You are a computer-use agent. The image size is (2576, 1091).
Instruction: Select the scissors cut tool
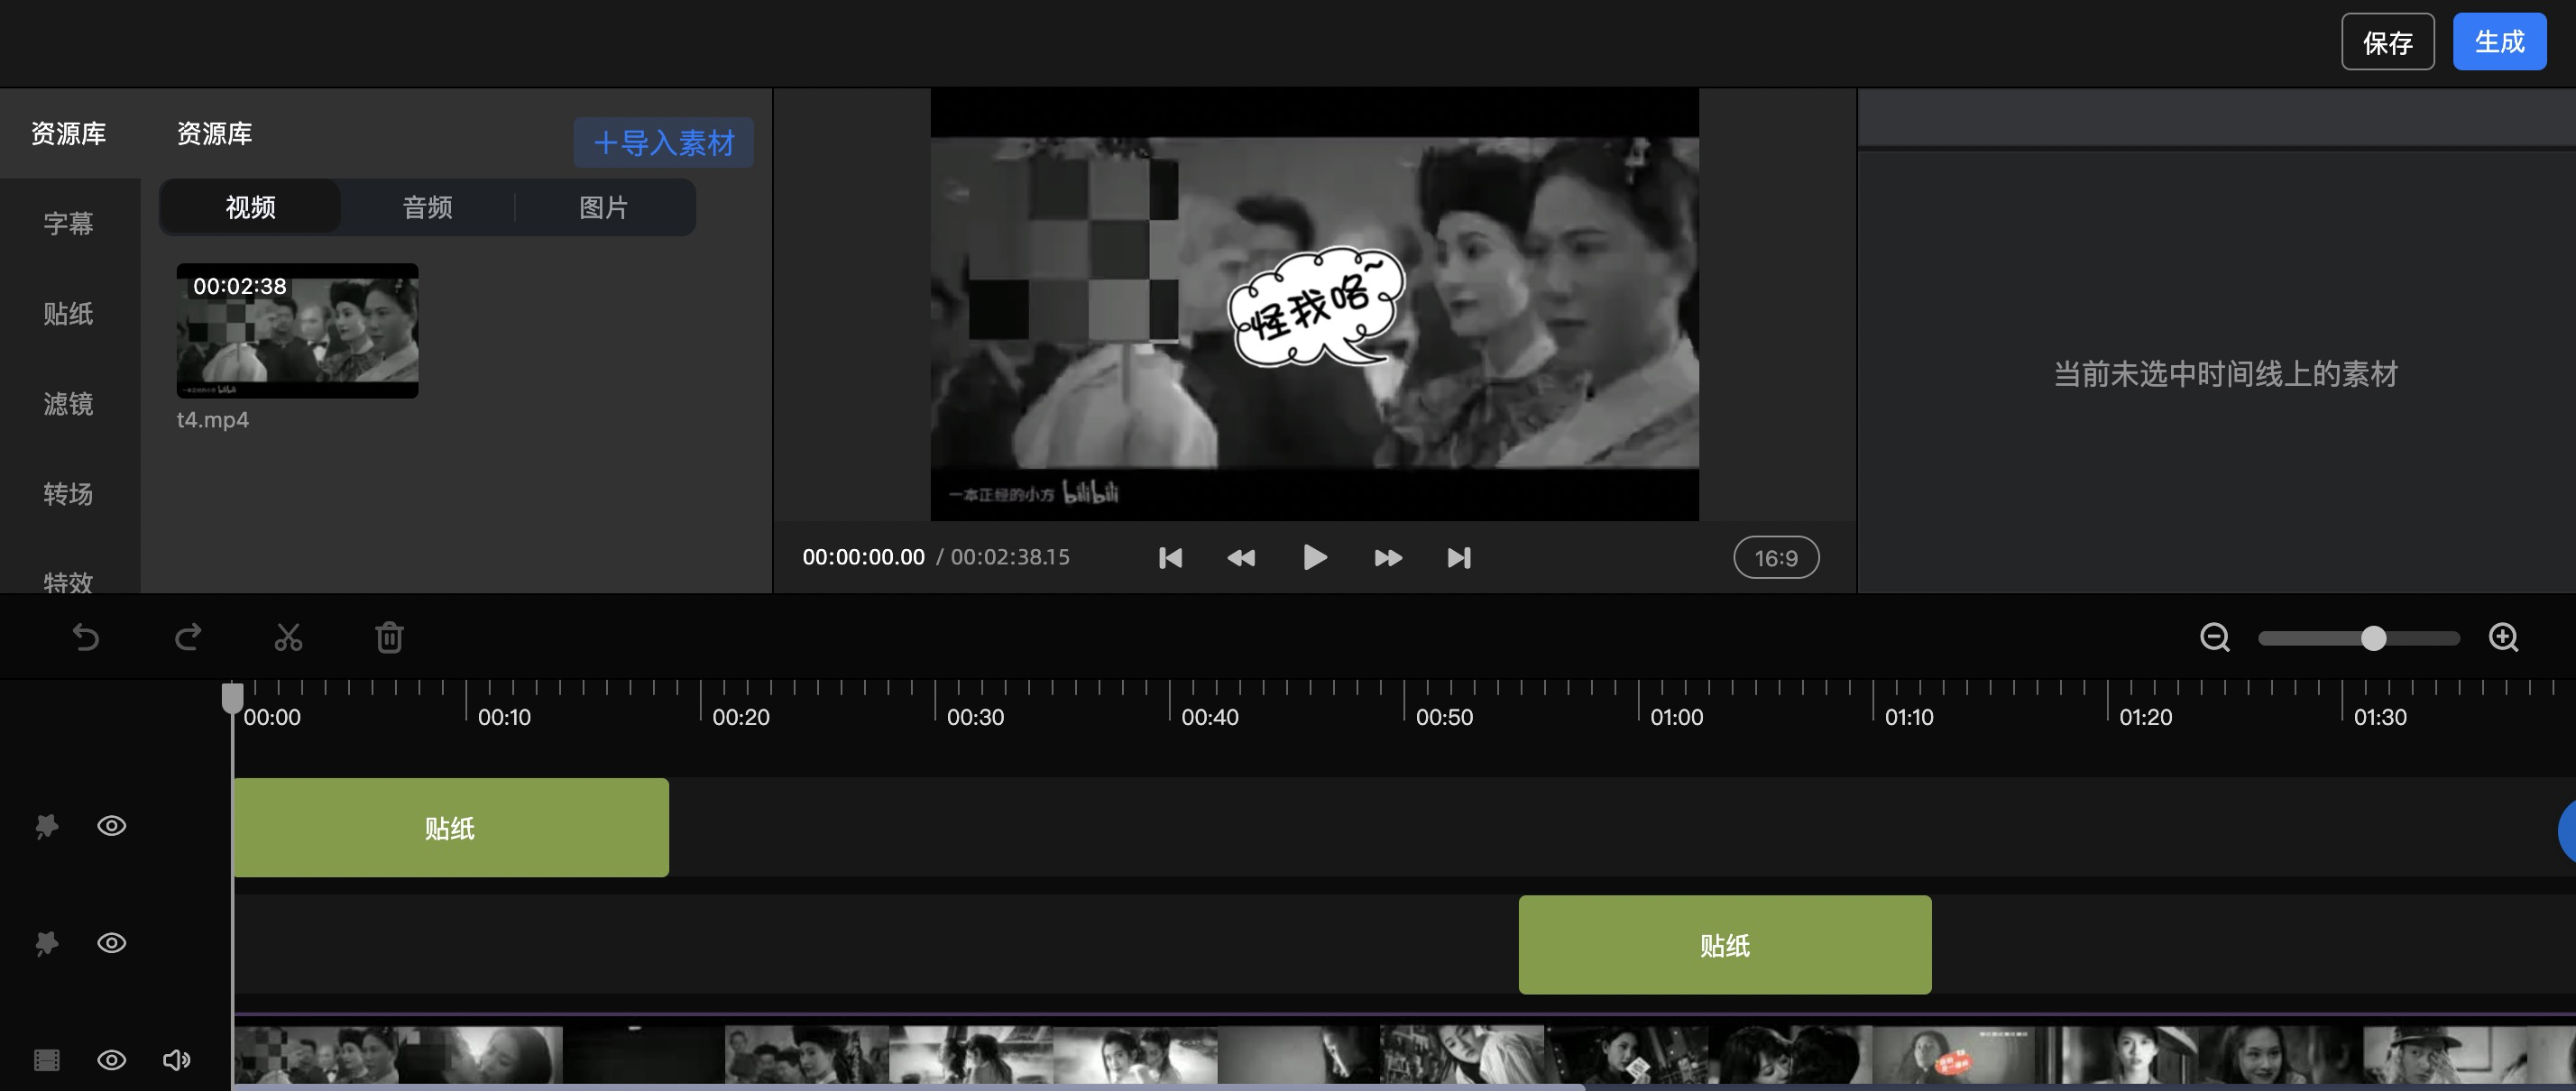(288, 637)
